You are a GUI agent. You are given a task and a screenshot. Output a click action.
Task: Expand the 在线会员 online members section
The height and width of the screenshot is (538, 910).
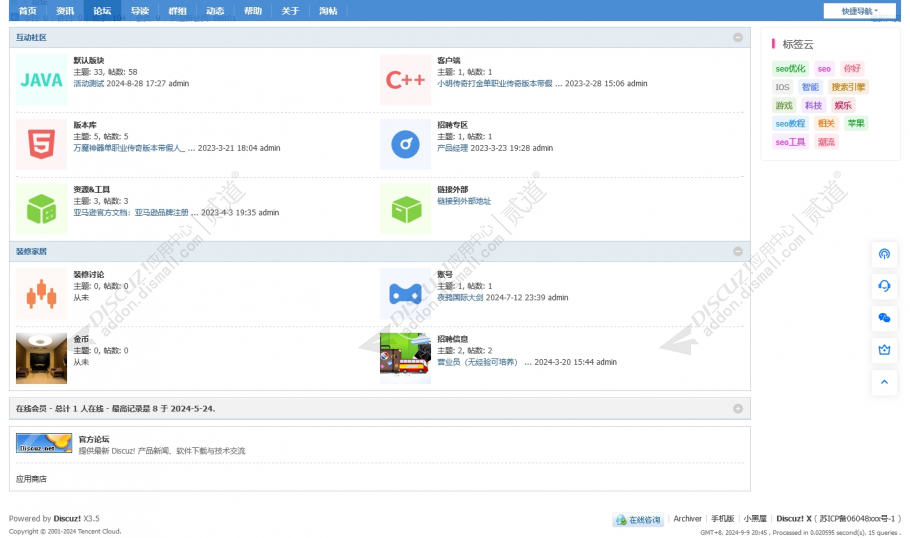pyautogui.click(x=738, y=409)
